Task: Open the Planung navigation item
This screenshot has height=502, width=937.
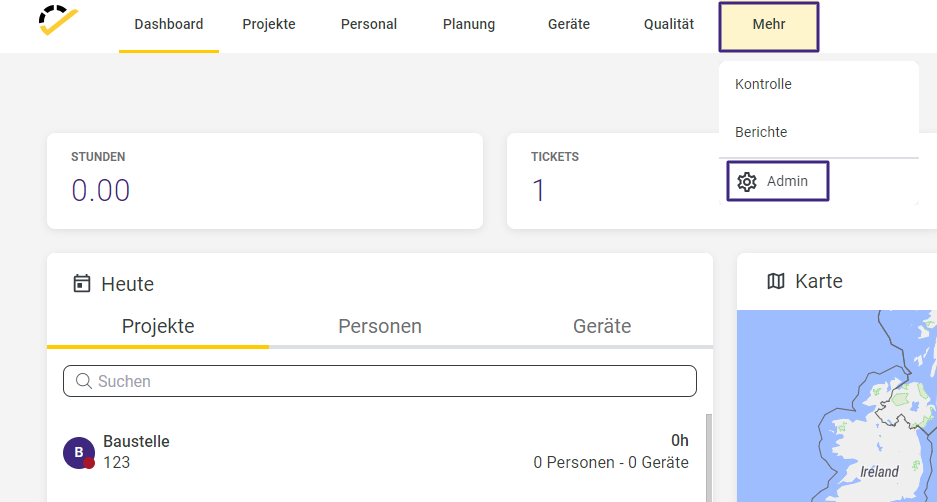Action: coord(468,25)
